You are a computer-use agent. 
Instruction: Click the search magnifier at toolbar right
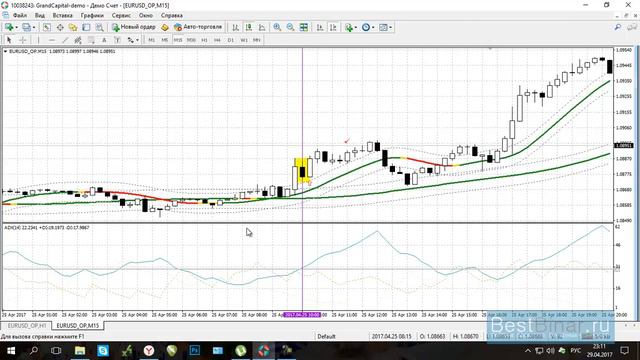tap(618, 27)
